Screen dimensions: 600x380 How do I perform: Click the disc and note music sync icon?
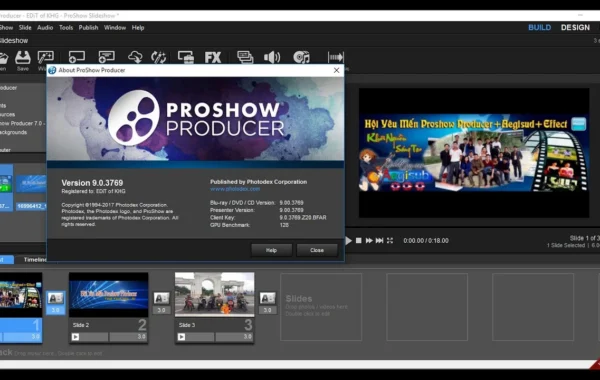(x=301, y=57)
